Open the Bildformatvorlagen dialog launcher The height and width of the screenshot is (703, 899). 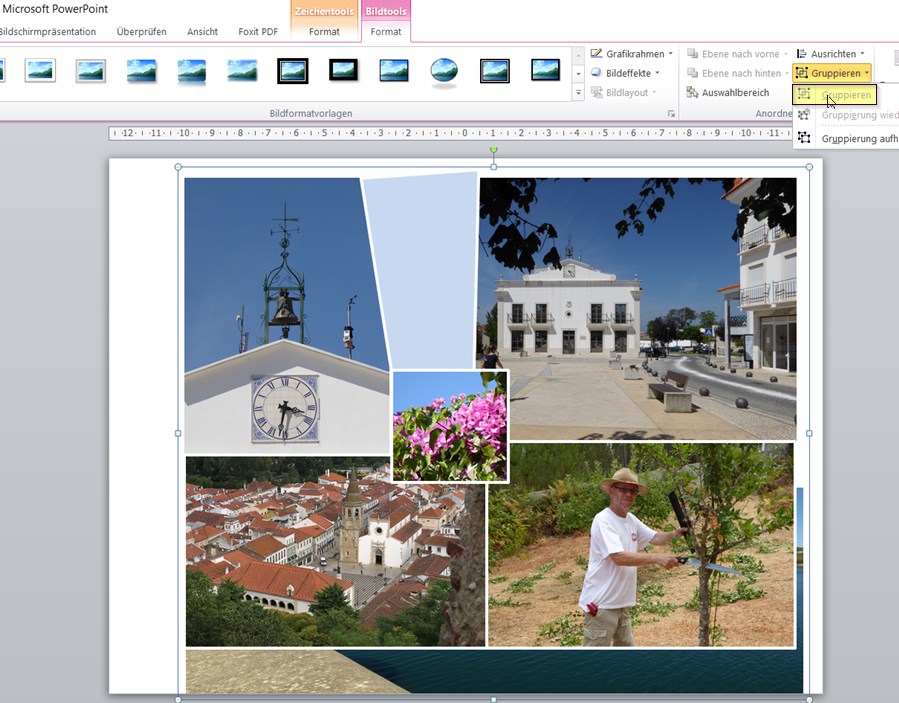(671, 114)
